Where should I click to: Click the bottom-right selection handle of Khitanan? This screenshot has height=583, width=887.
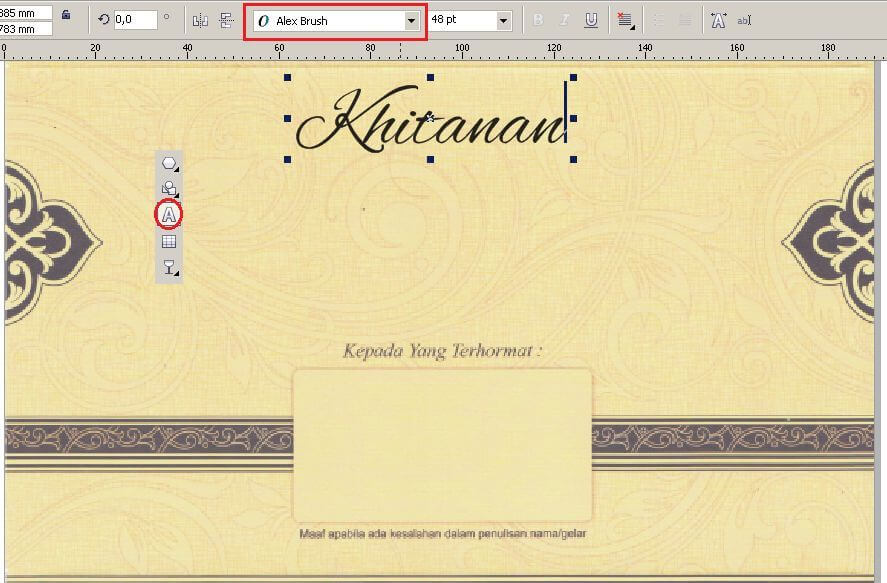coord(574,159)
